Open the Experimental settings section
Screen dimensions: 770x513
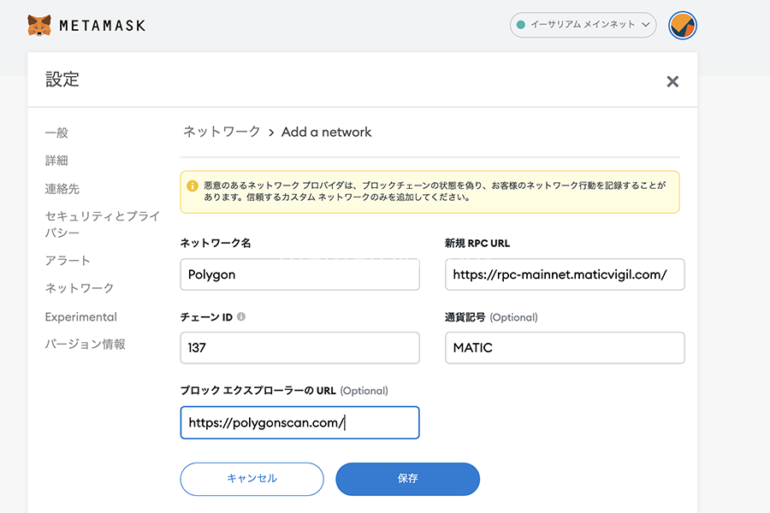(x=81, y=317)
